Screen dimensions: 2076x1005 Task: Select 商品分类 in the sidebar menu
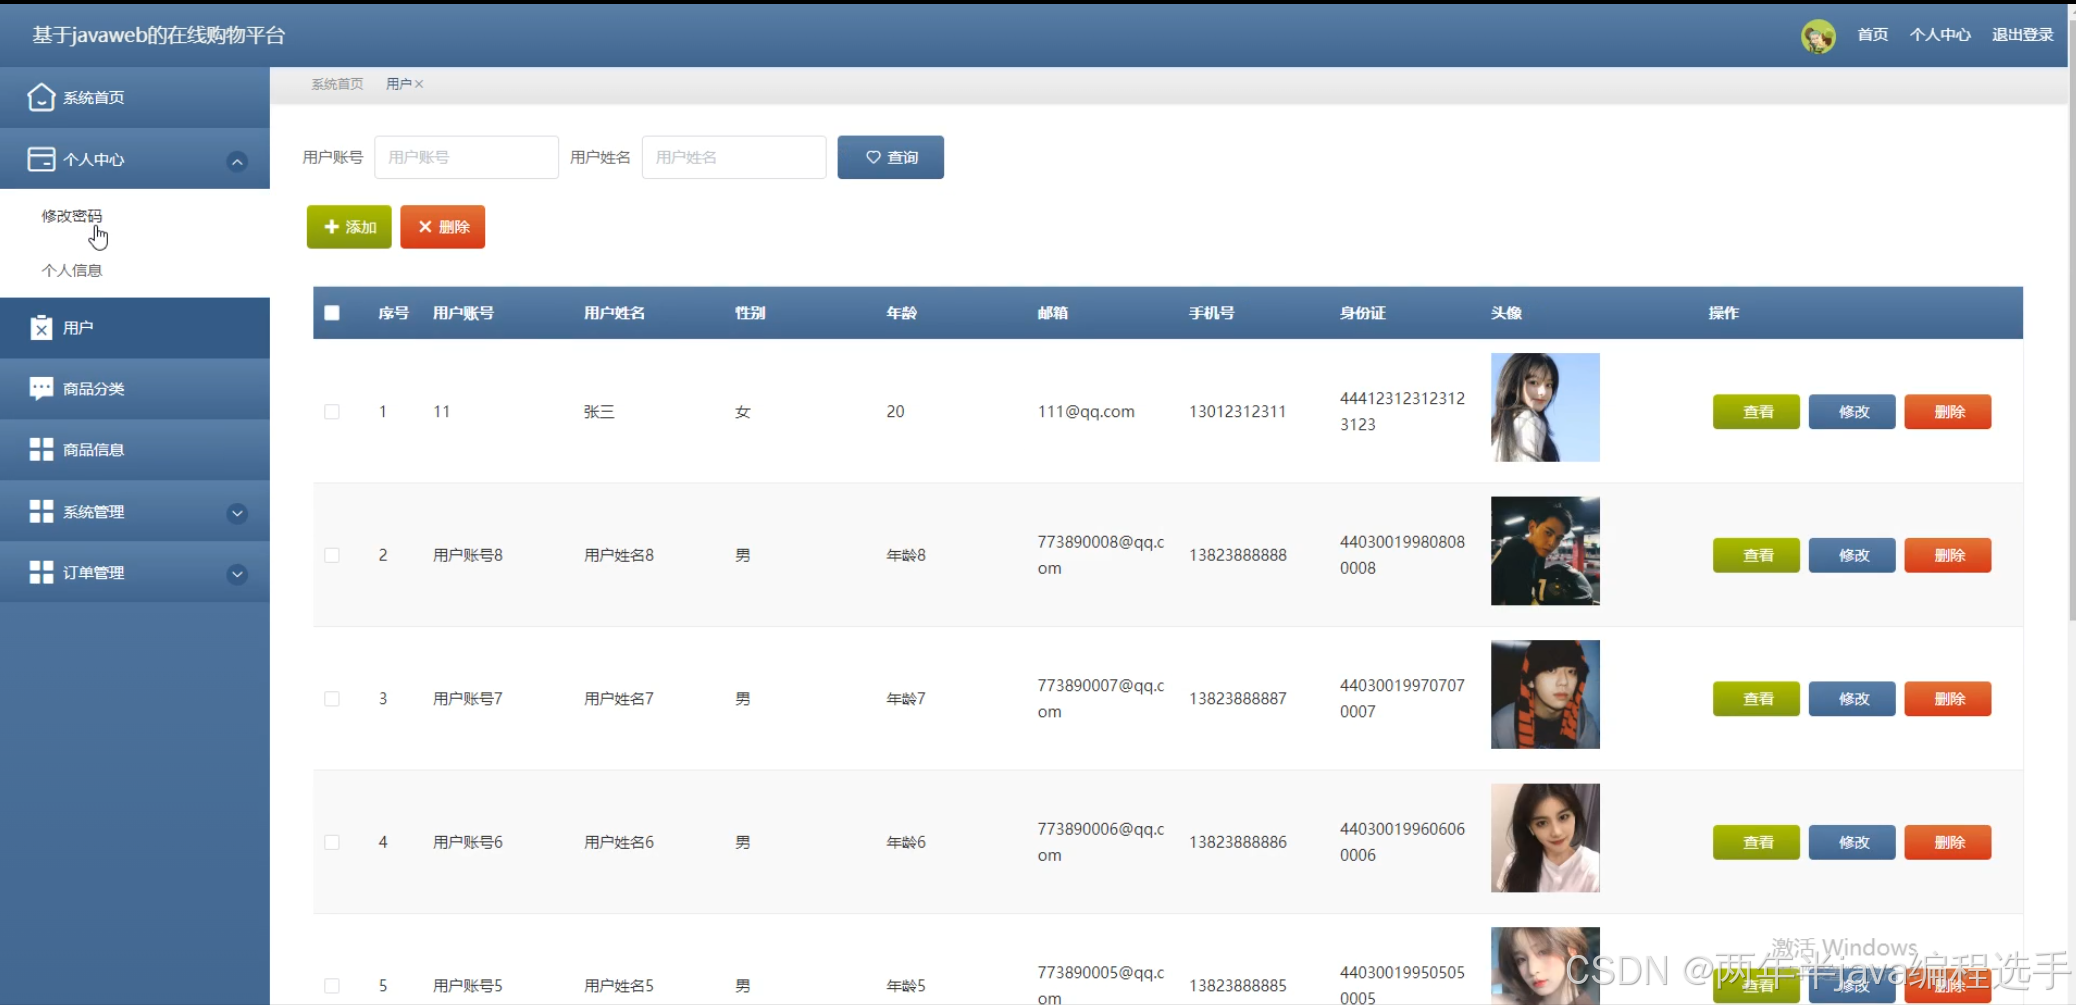point(135,389)
